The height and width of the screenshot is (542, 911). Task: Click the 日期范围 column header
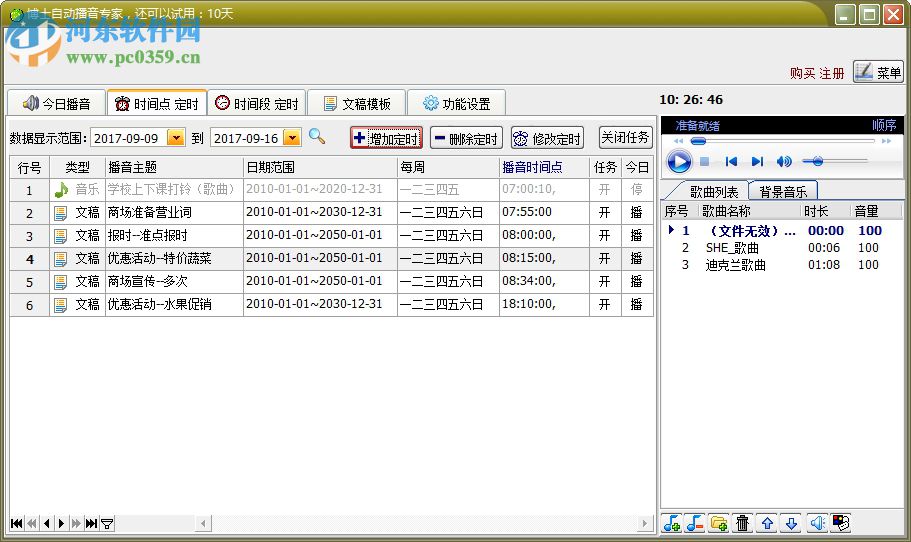(x=320, y=167)
